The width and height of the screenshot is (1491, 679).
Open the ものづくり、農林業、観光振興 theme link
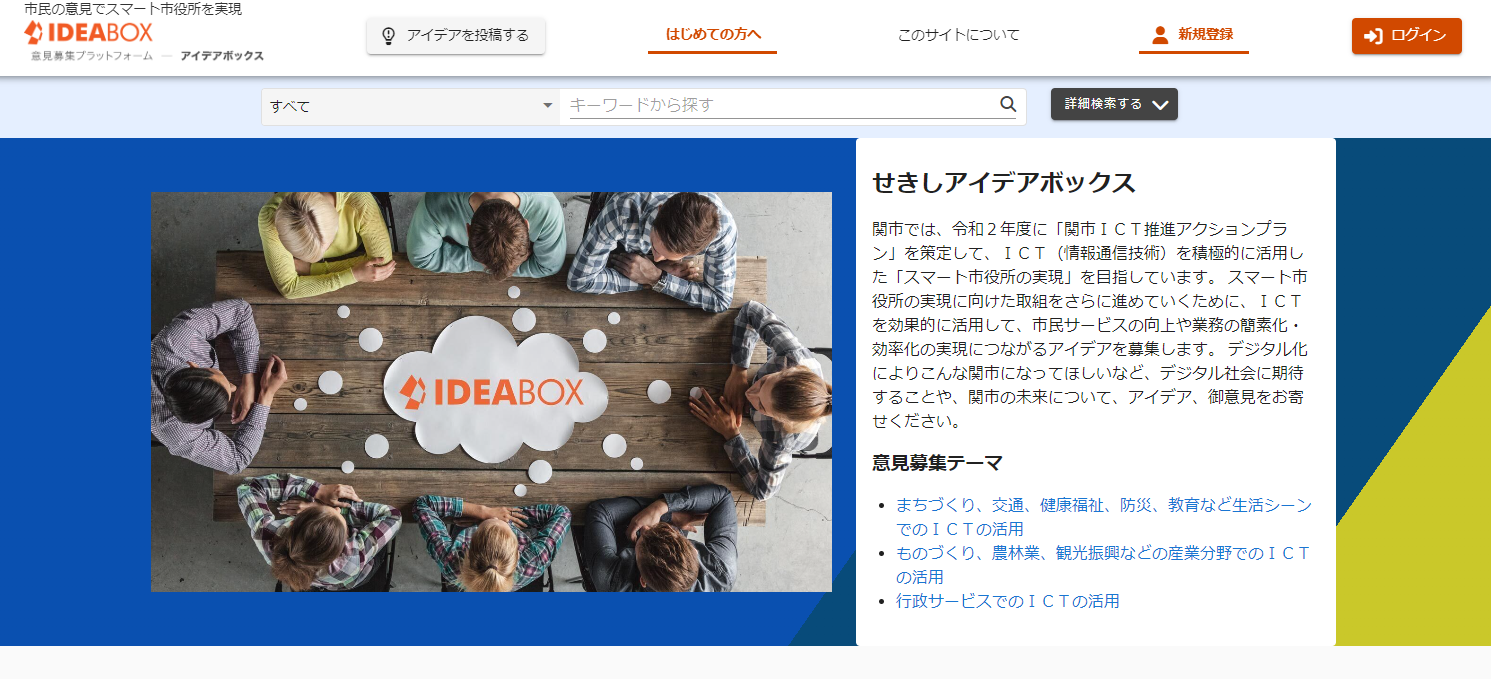(1104, 565)
